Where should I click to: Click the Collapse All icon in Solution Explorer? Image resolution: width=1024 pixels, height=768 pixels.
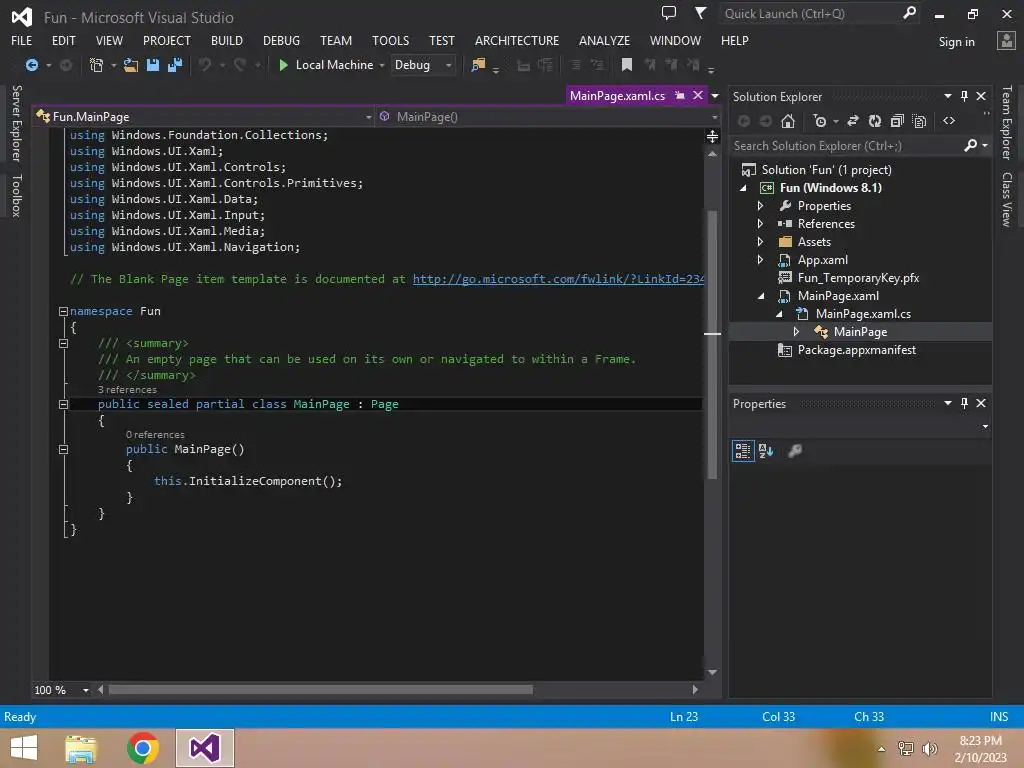pyautogui.click(x=897, y=121)
